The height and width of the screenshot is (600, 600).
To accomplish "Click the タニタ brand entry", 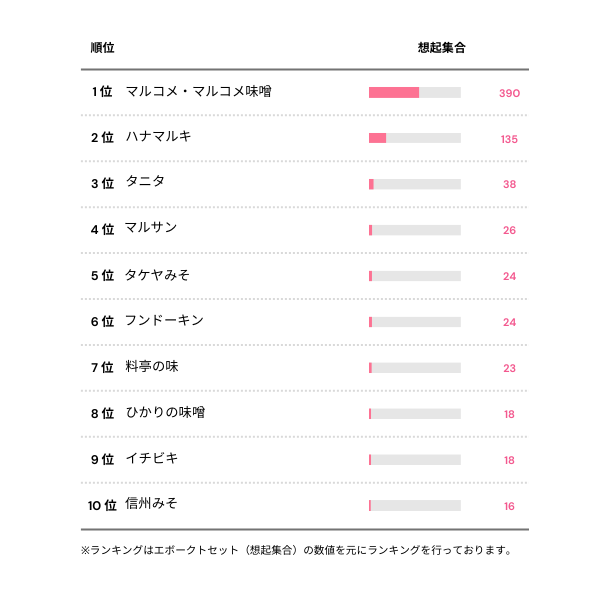I will click(x=145, y=182).
